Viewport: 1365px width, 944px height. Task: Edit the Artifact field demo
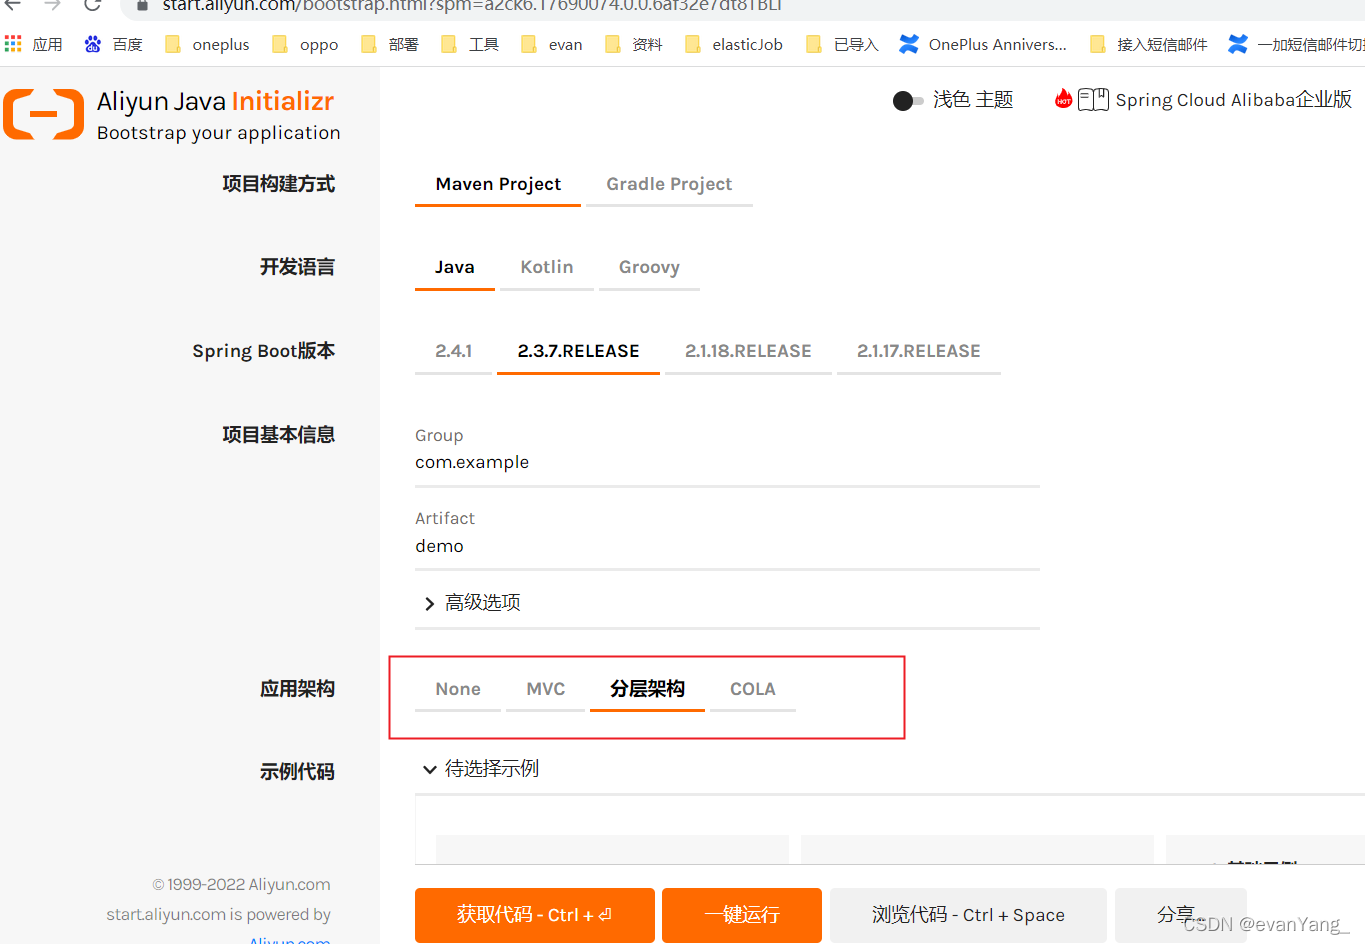click(x=727, y=547)
